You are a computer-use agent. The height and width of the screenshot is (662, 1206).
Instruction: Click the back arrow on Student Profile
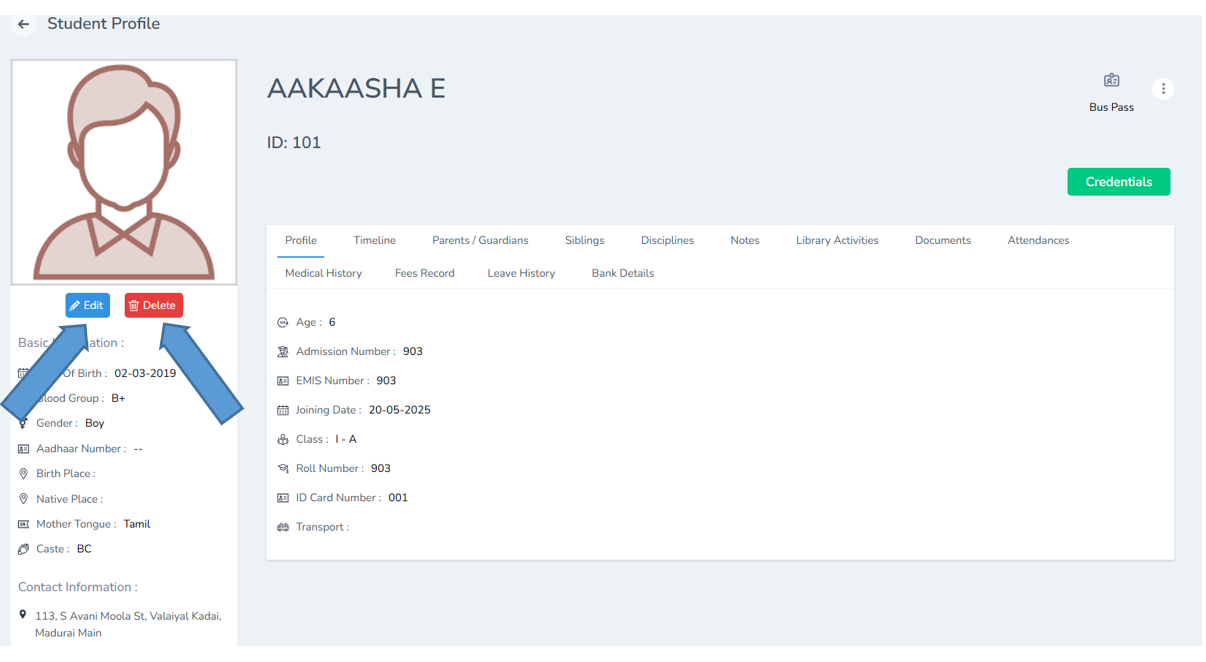tap(22, 23)
